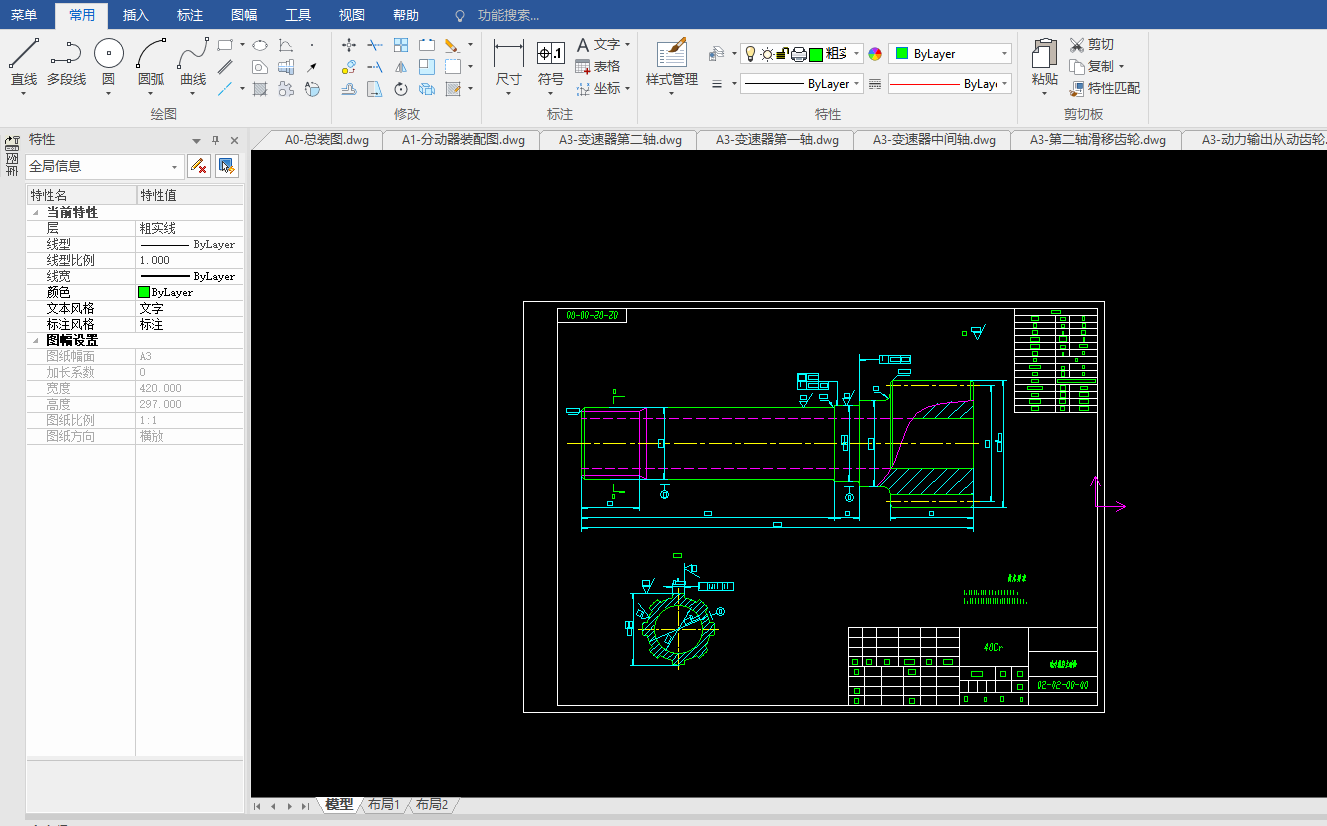Open the black line ByLayer linetype dropdown
The width and height of the screenshot is (1327, 826).
tap(802, 84)
